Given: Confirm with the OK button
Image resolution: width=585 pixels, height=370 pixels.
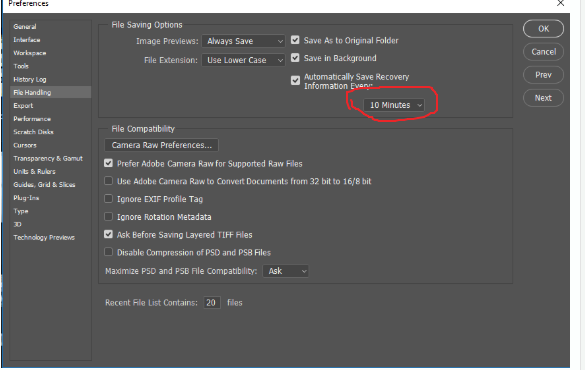Looking at the screenshot, I should [x=543, y=29].
